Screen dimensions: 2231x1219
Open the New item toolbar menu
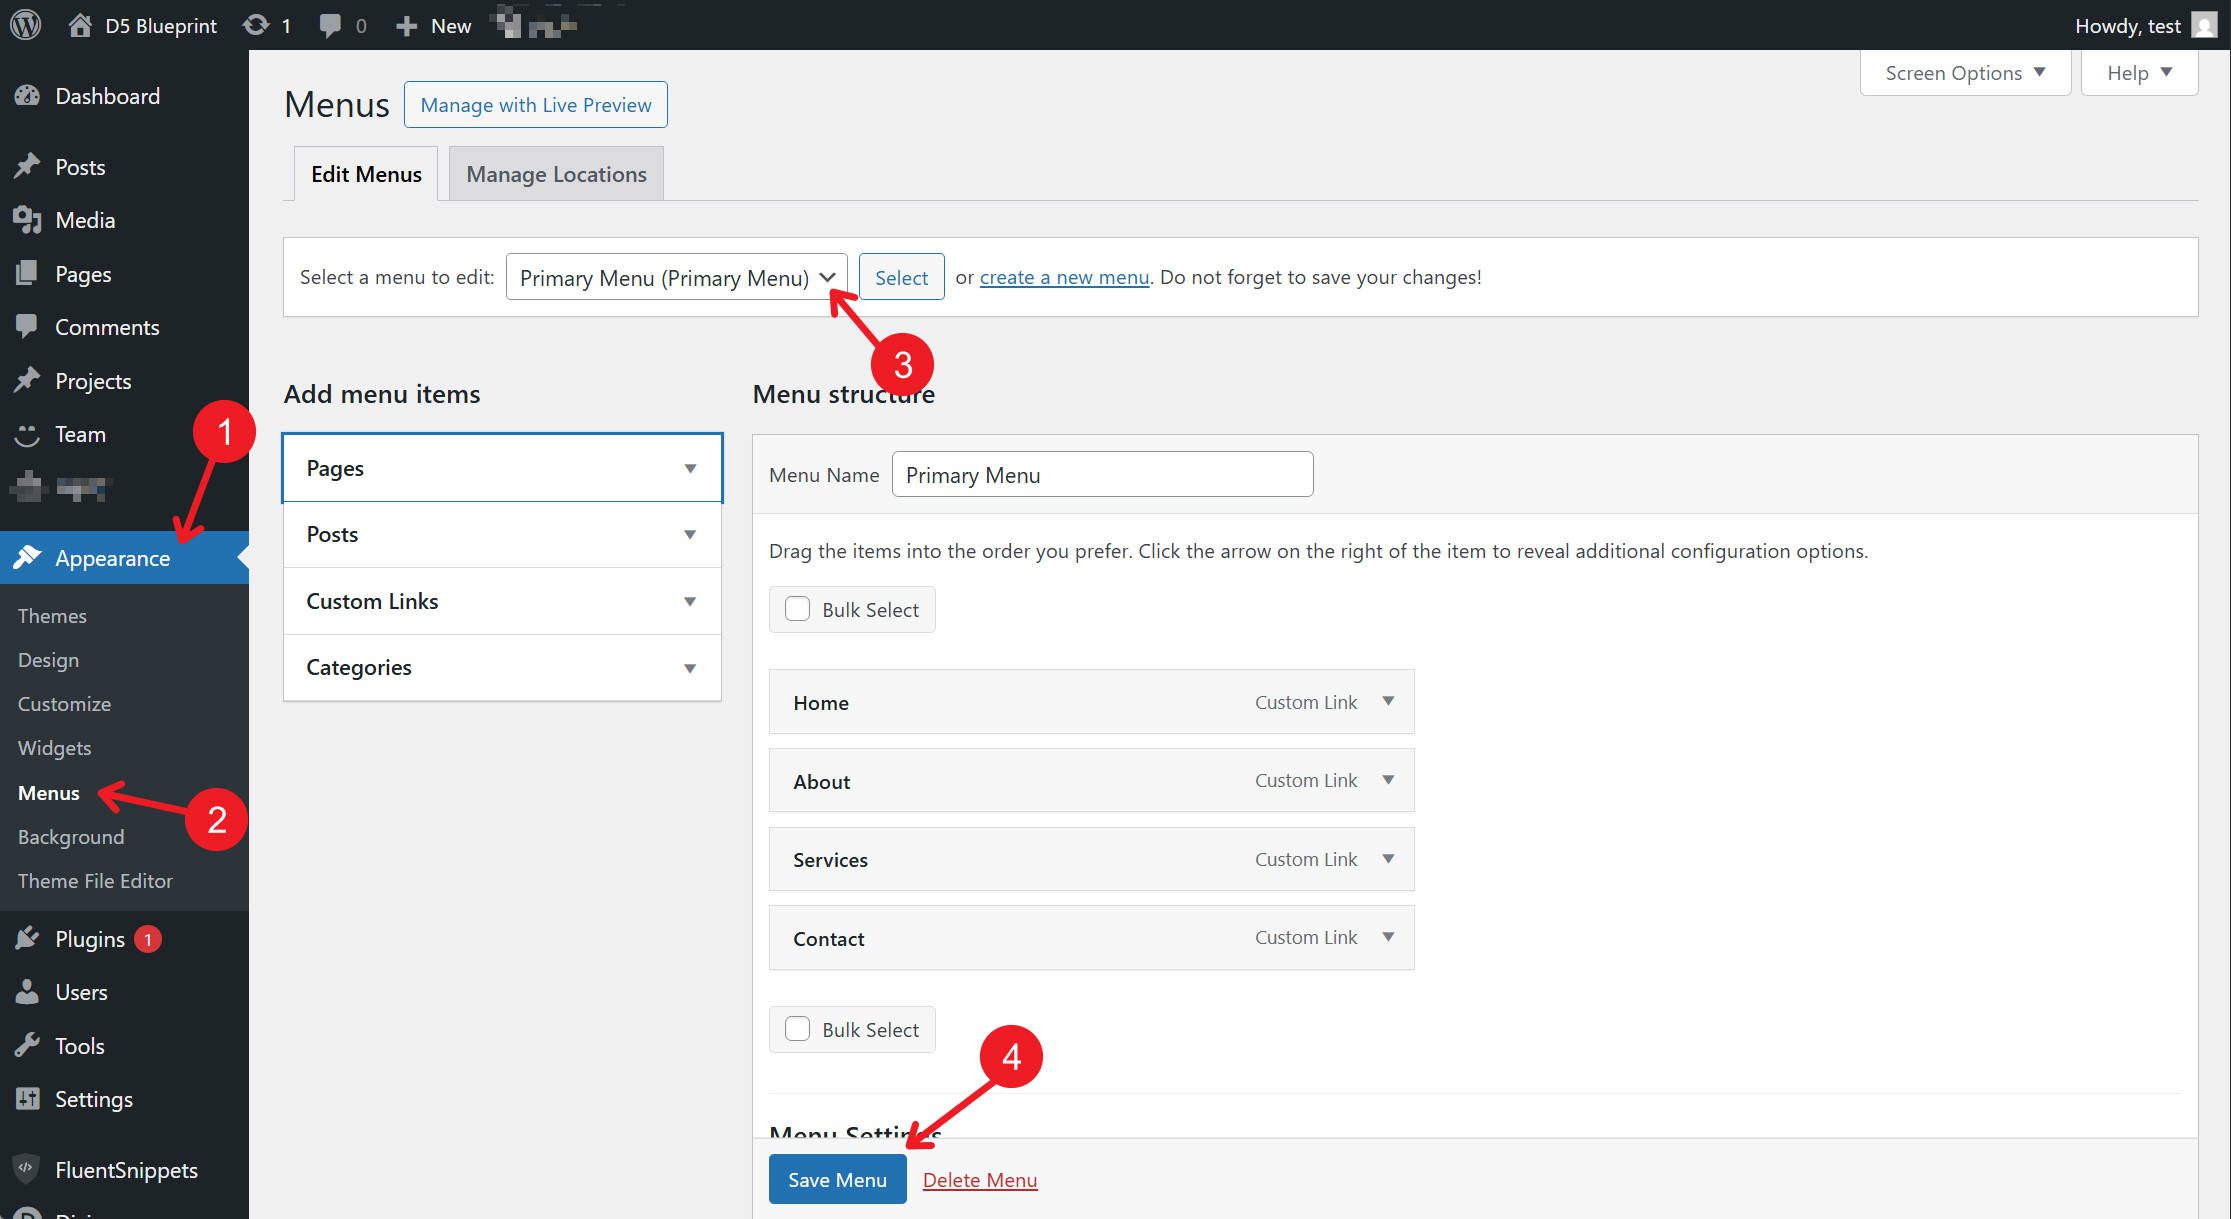coord(432,25)
